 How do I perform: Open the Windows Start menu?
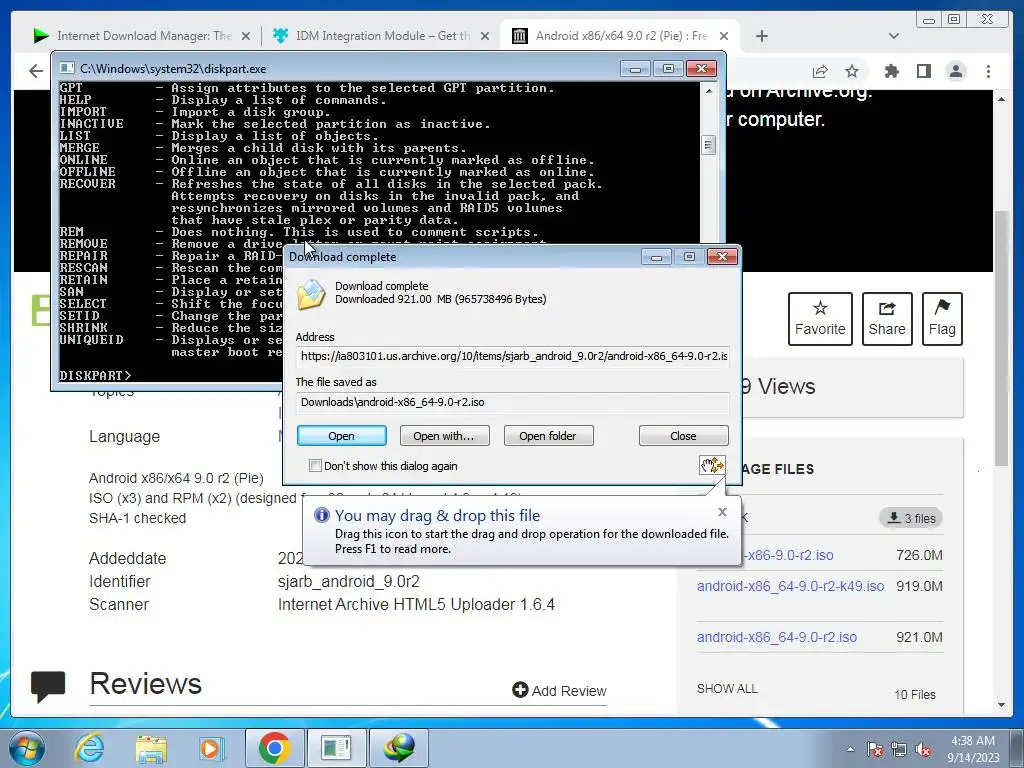(x=27, y=748)
